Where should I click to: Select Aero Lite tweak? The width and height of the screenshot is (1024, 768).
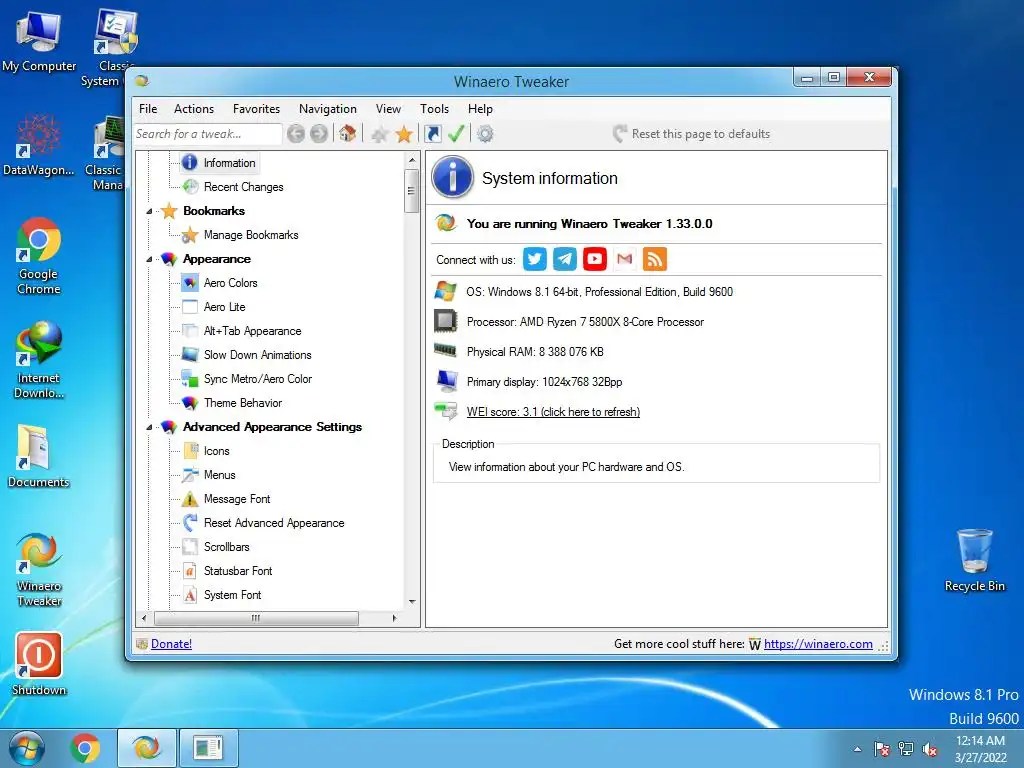[x=224, y=307]
